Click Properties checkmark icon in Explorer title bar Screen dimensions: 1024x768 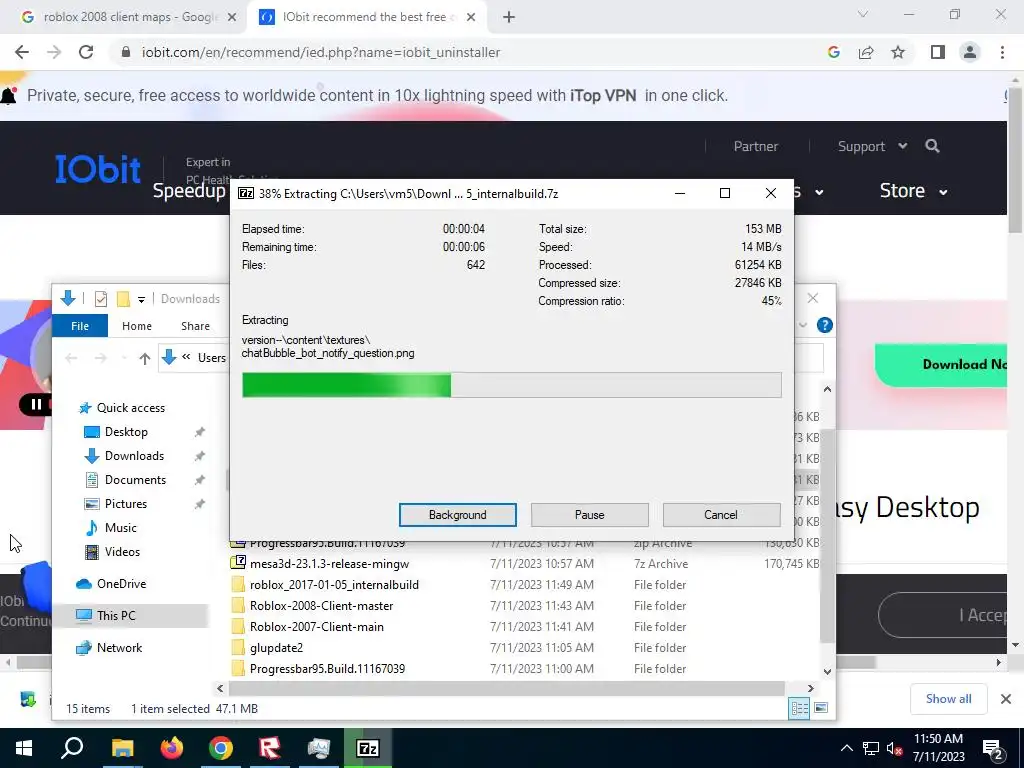point(101,299)
